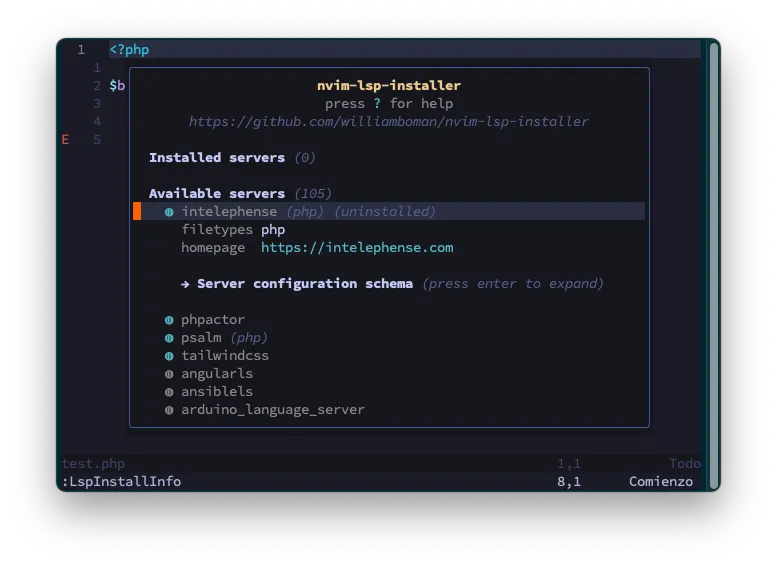The width and height of the screenshot is (777, 566).
Task: Click the psalm server bullet icon
Action: pos(169,338)
